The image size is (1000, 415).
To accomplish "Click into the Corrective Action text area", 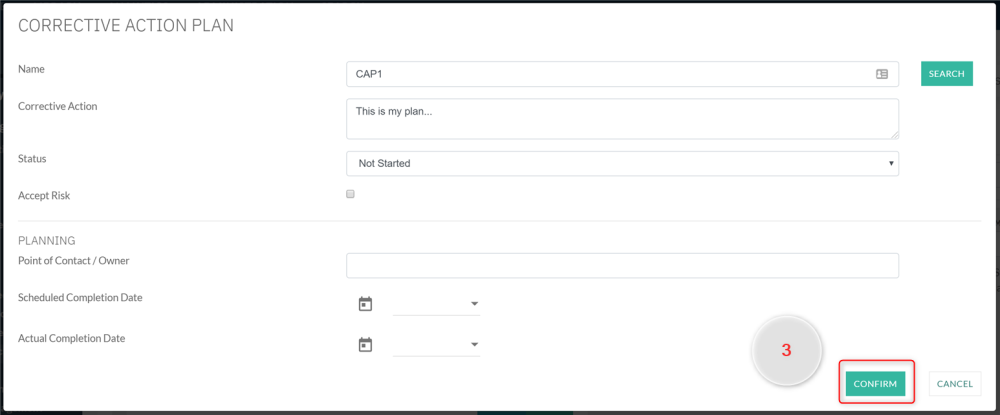I will (620, 118).
